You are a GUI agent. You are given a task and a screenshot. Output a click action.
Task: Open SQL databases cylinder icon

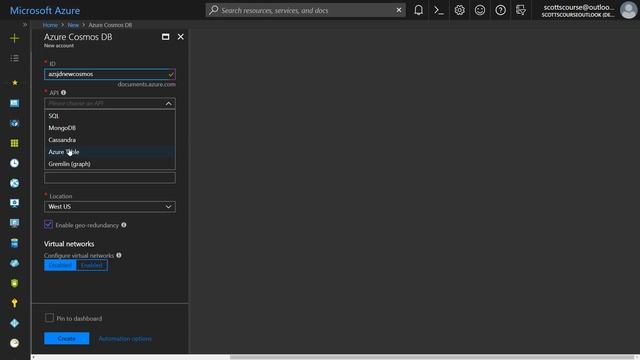coord(14,243)
